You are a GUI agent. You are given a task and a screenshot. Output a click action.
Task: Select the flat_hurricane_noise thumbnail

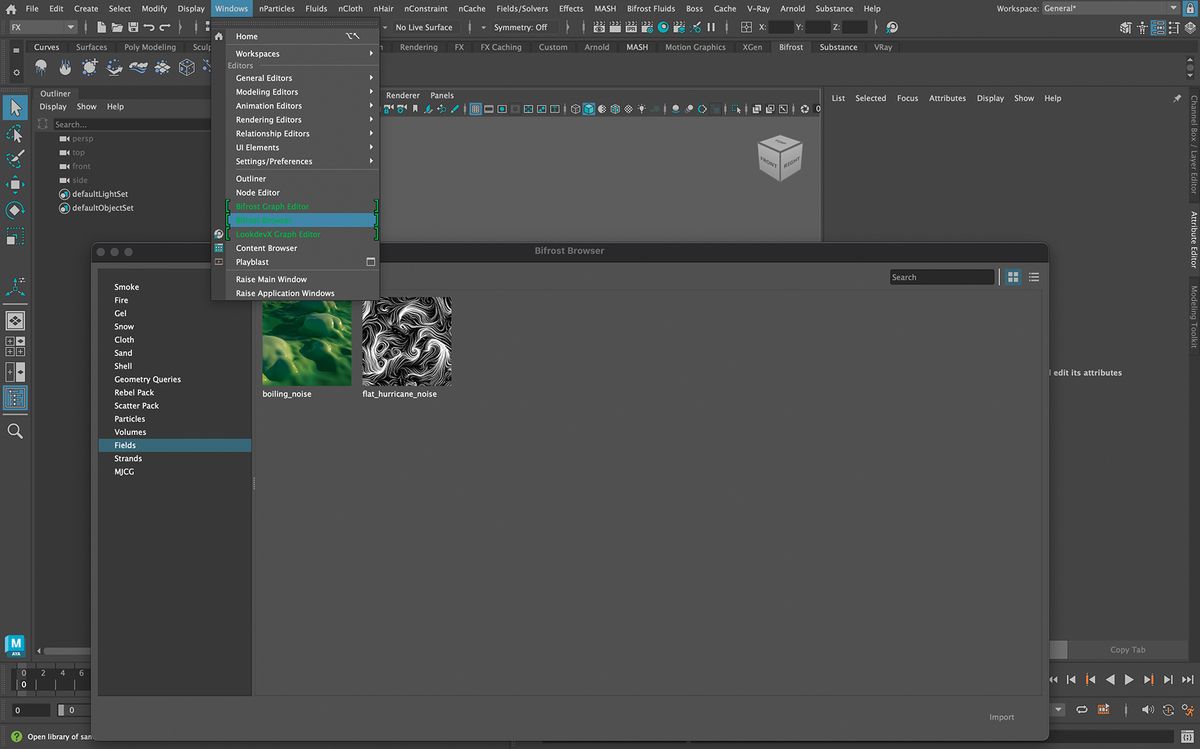[407, 341]
